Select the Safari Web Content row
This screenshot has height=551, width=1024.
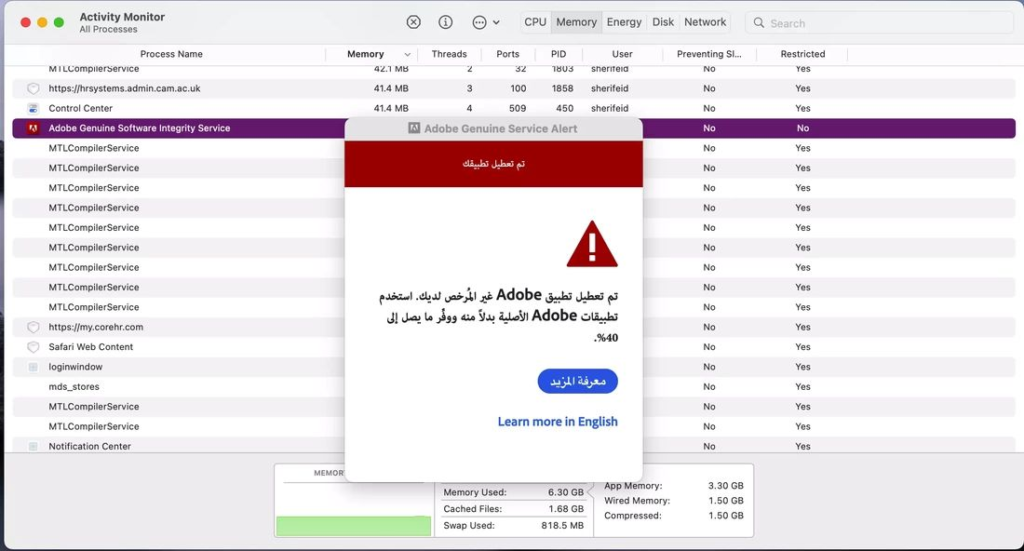tap(513, 347)
